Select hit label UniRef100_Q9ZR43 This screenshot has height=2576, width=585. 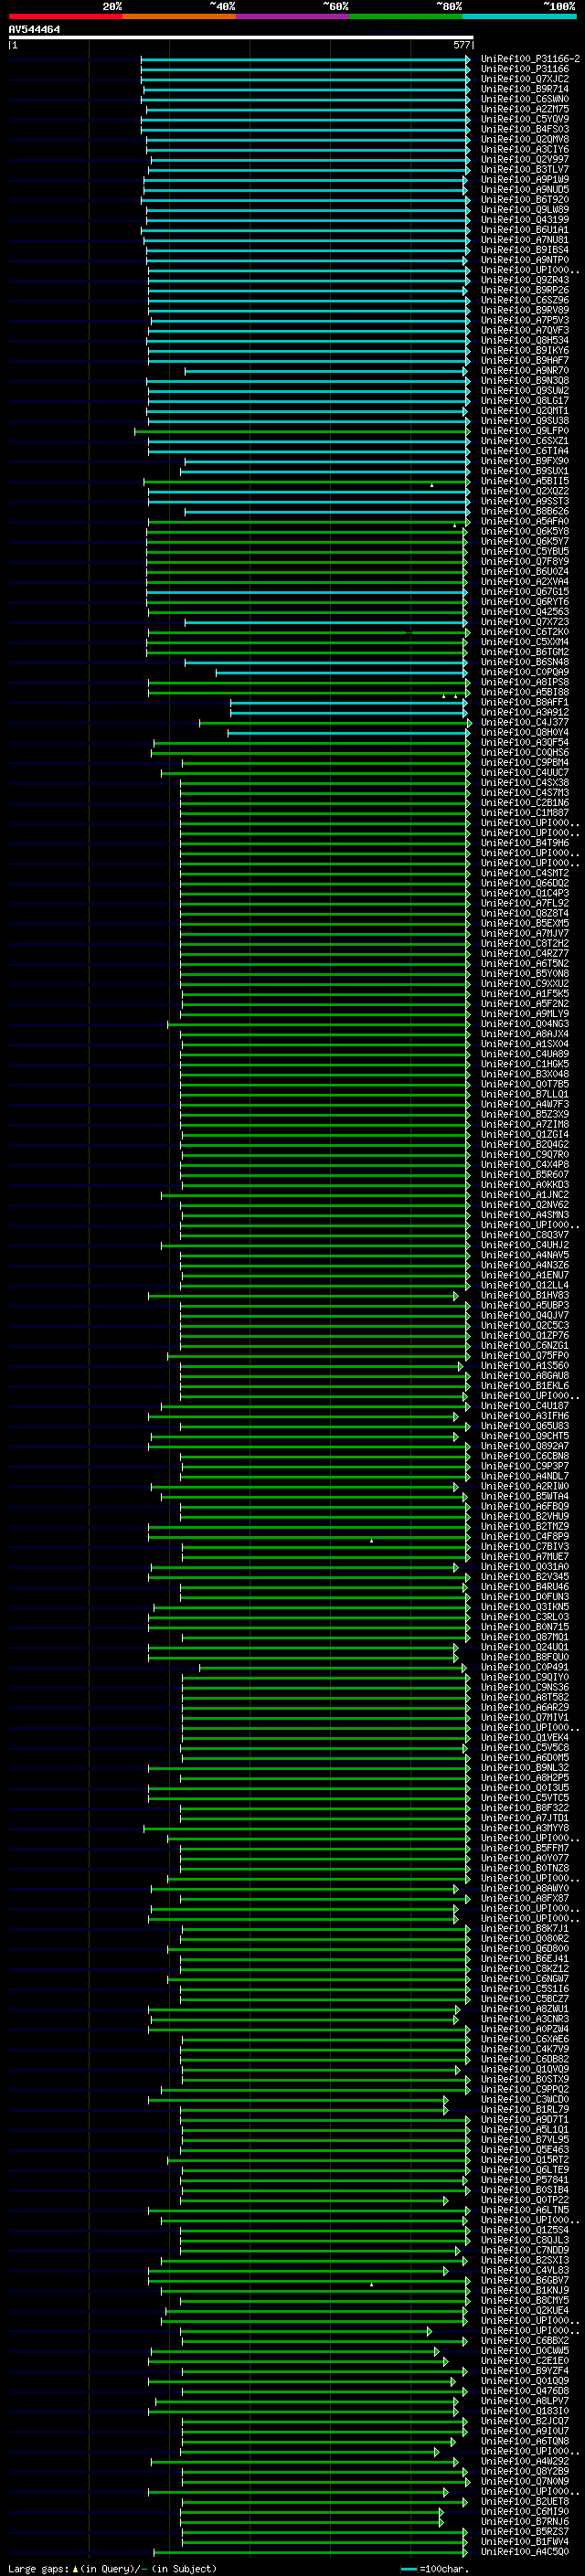pyautogui.click(x=524, y=280)
